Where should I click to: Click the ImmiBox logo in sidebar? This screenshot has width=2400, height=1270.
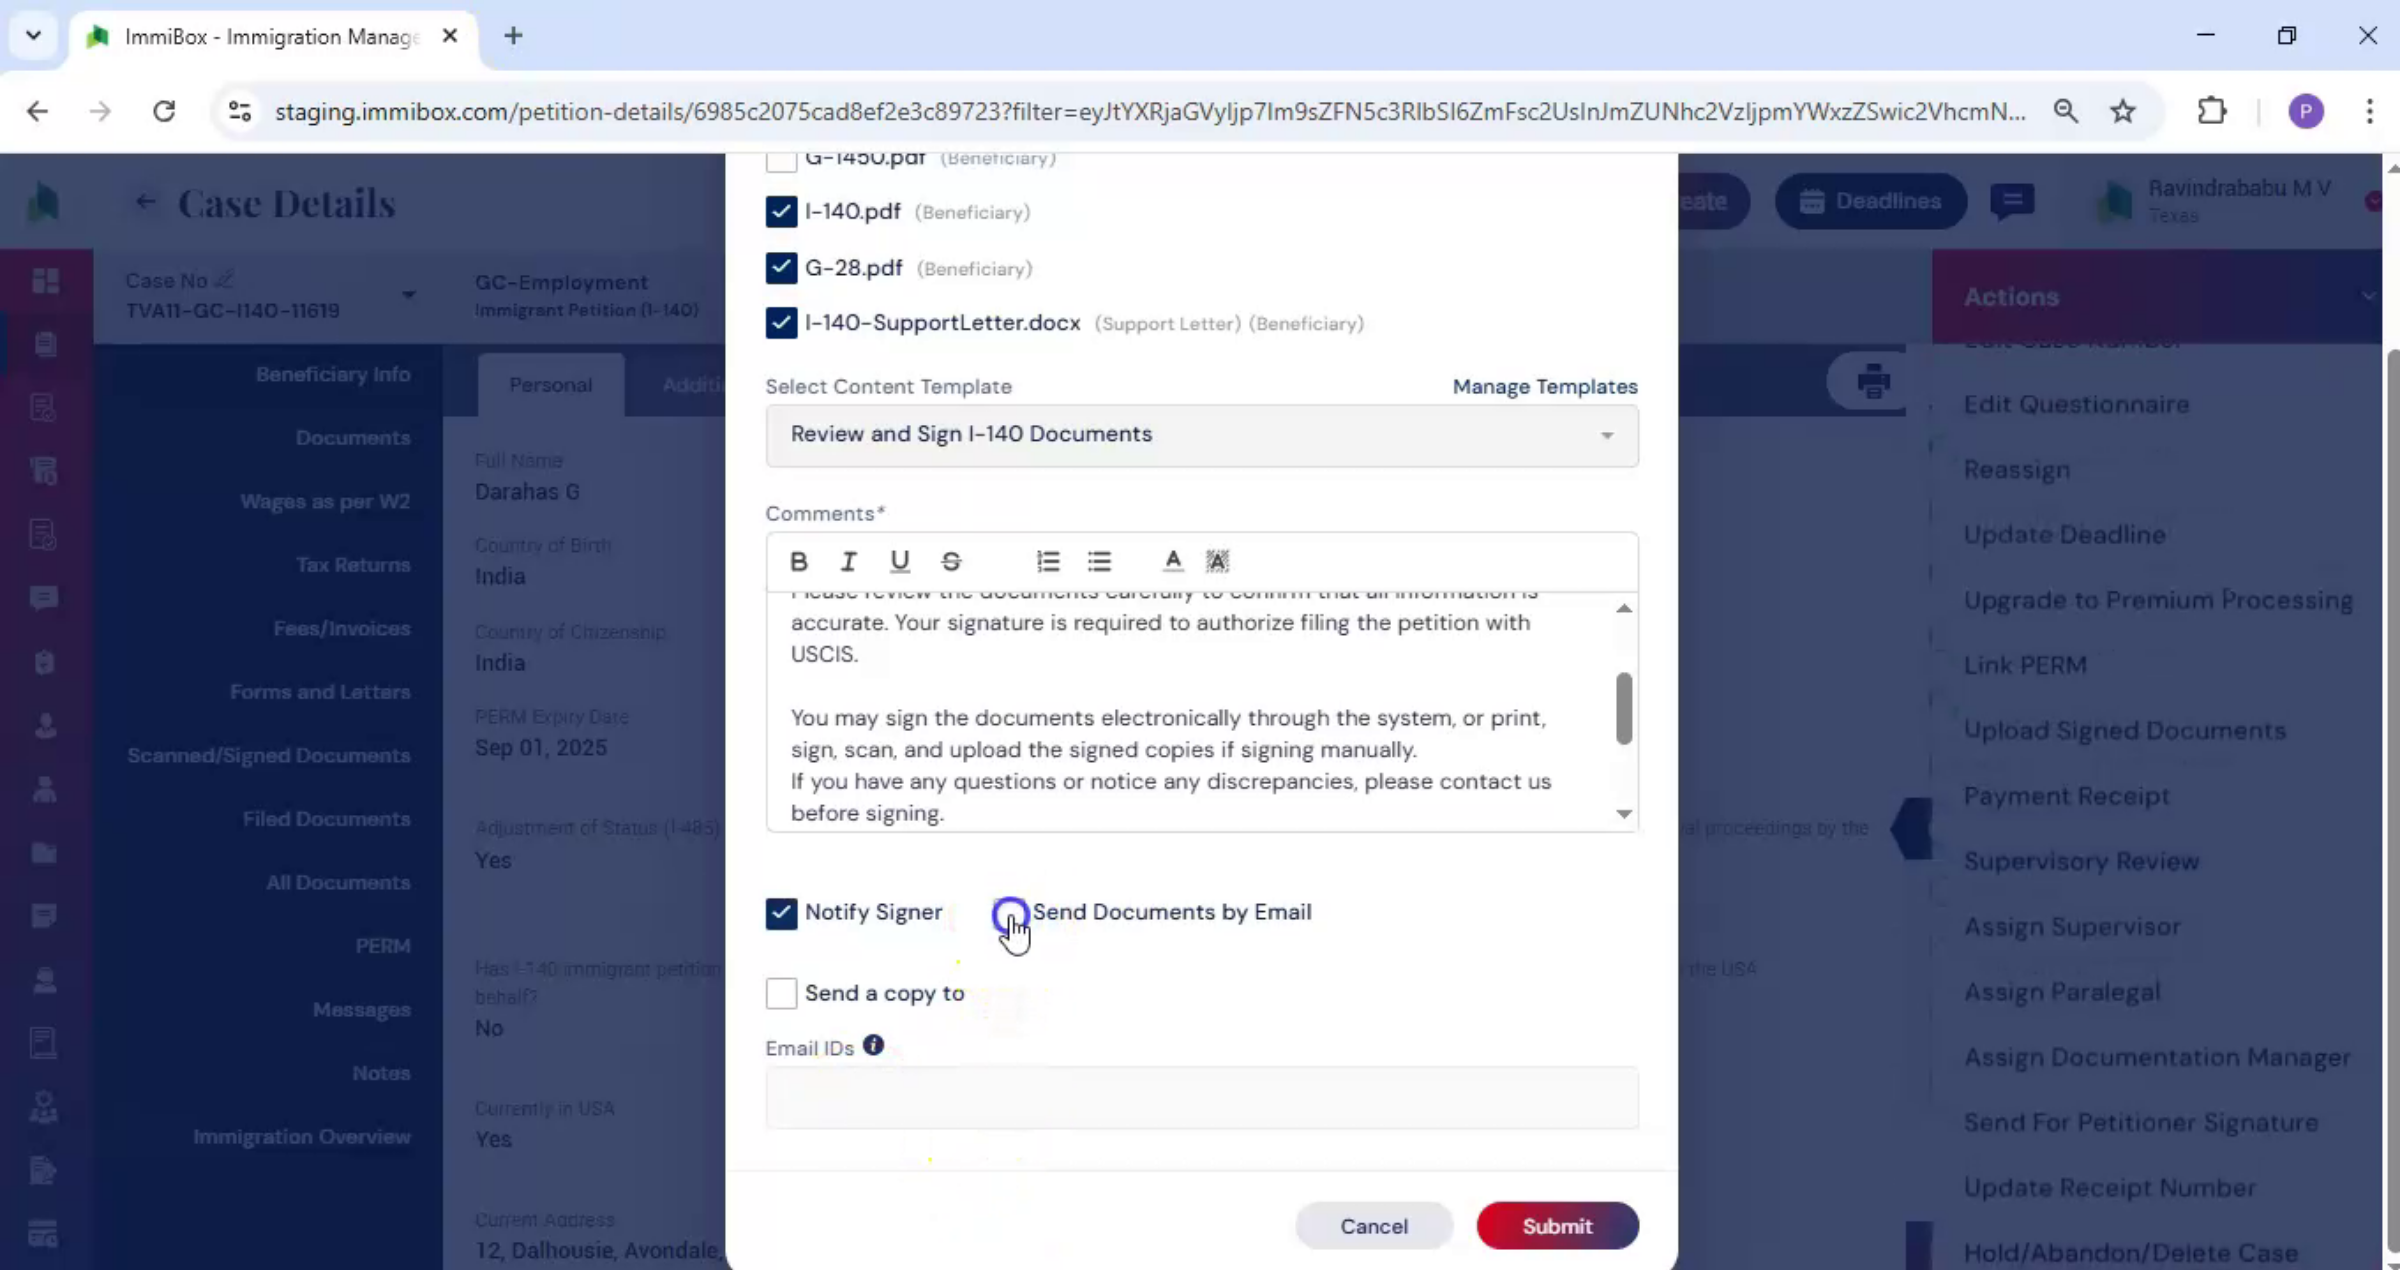43,202
